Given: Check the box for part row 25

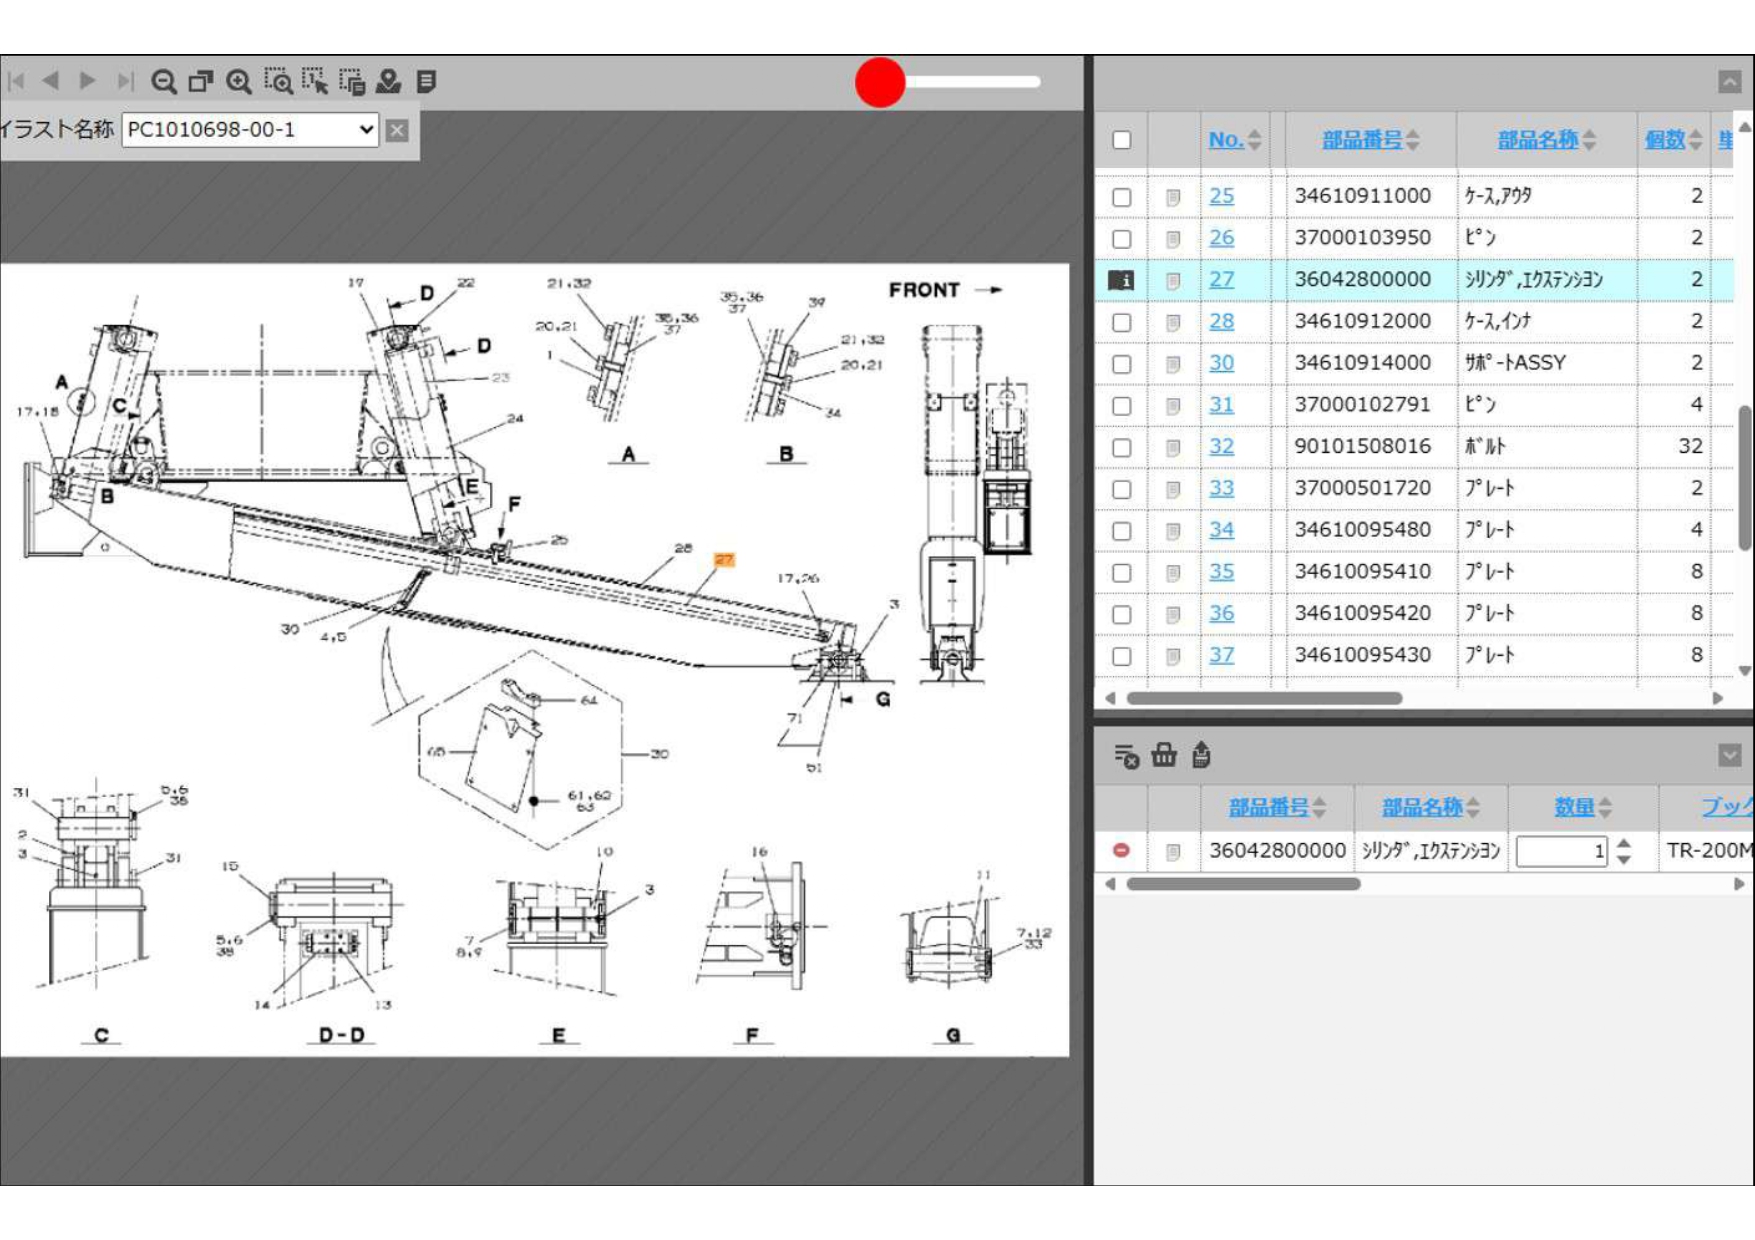Looking at the screenshot, I should (x=1122, y=197).
